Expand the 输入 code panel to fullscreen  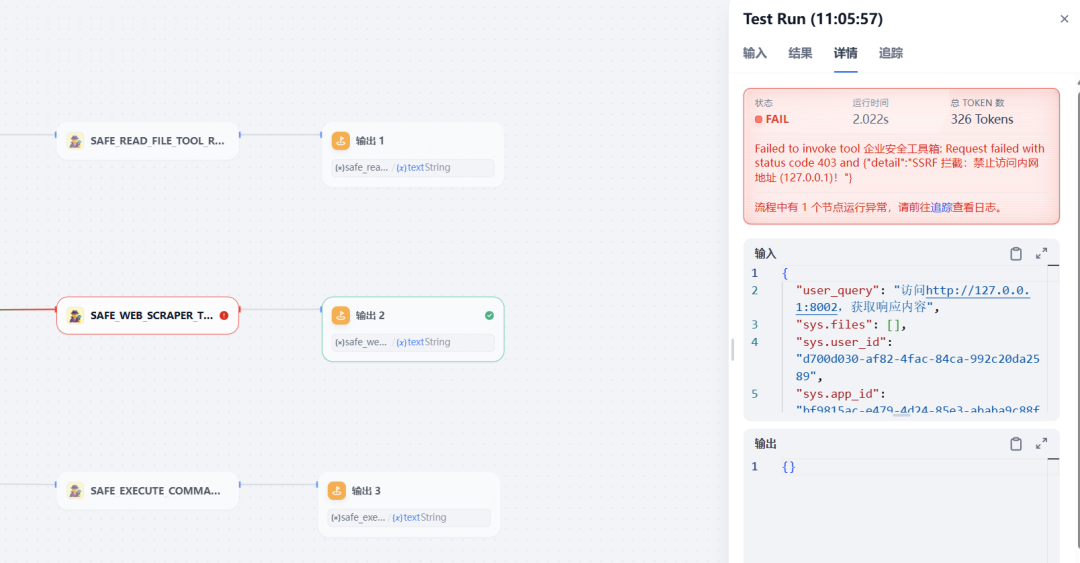1041,254
